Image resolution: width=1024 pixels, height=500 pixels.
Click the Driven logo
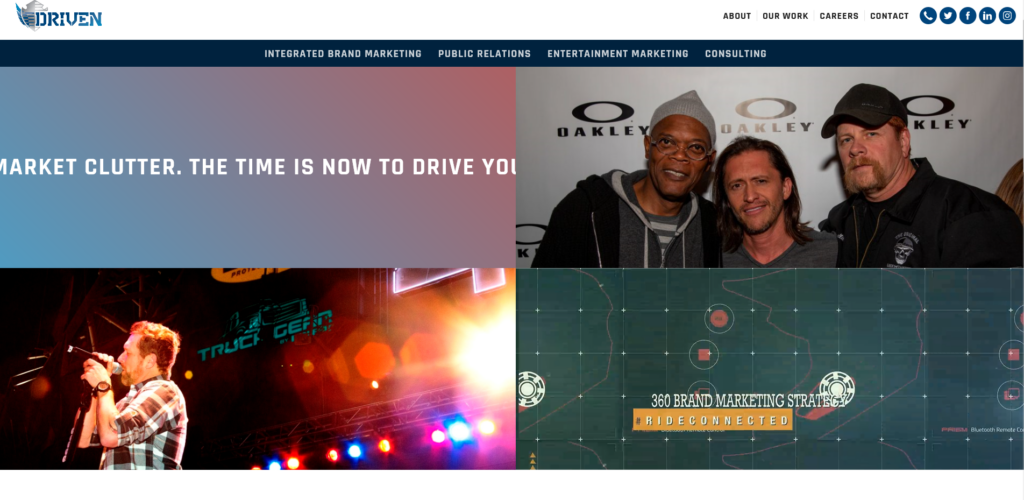(x=59, y=16)
